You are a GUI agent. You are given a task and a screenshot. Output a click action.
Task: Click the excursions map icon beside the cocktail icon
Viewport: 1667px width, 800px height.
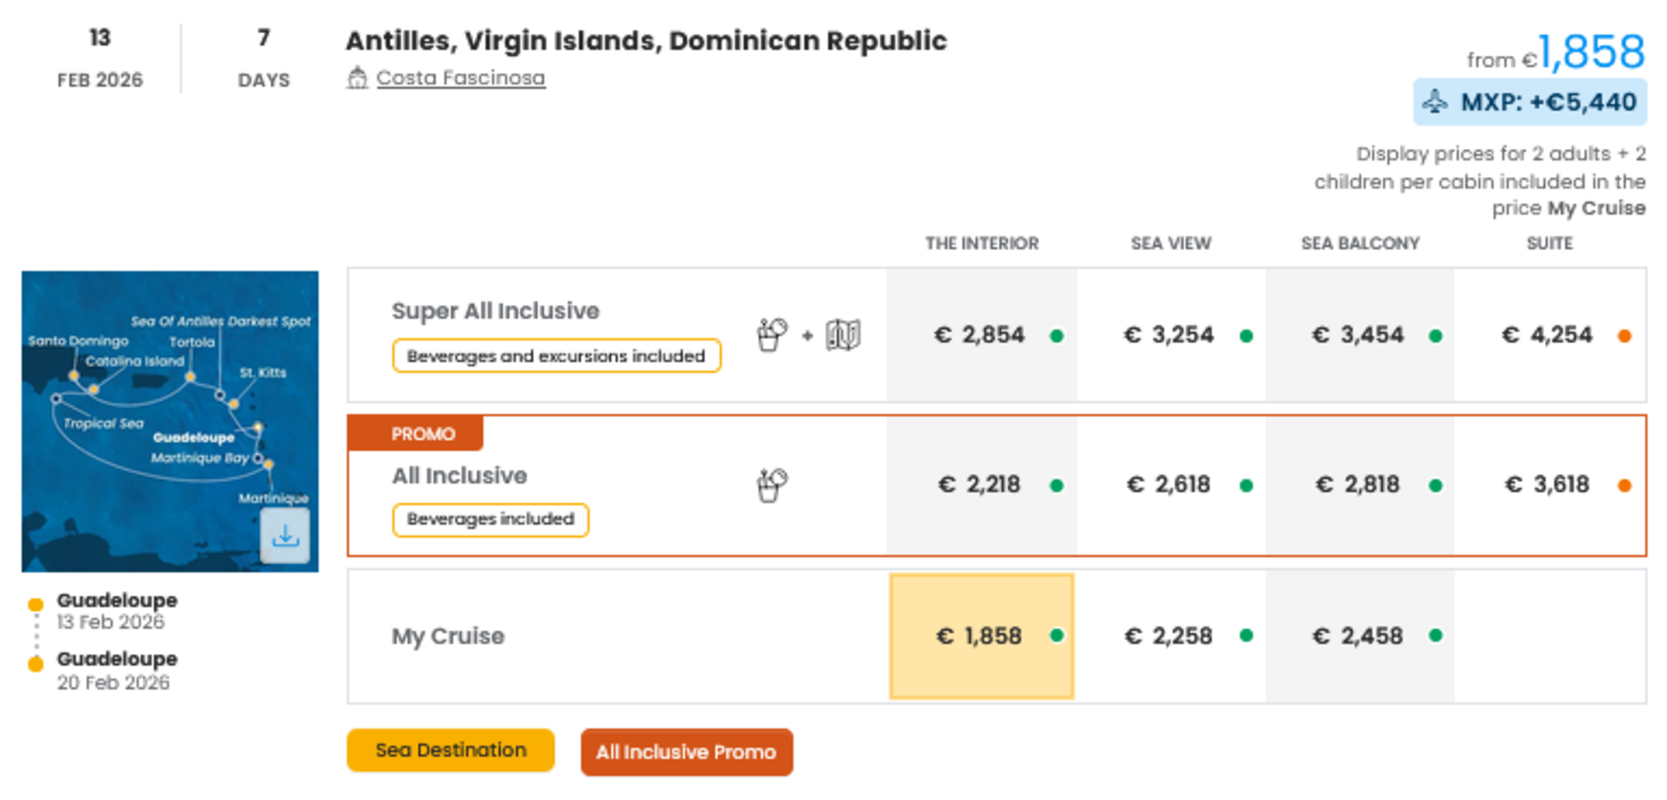click(x=845, y=334)
